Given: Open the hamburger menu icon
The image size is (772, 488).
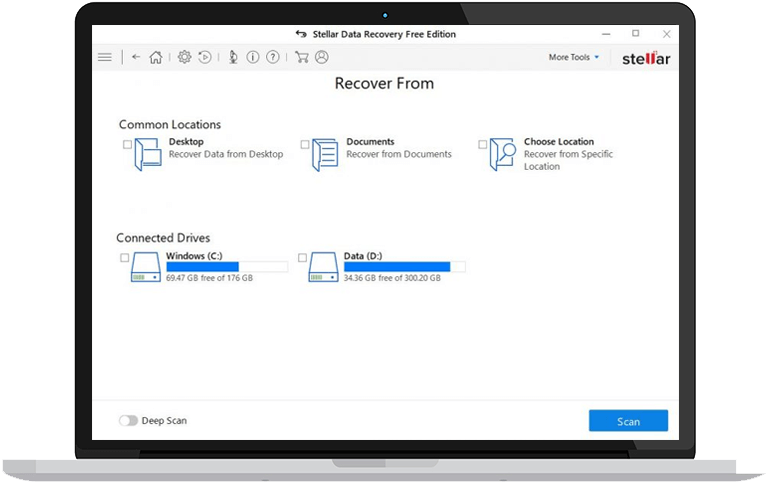Looking at the screenshot, I should pyautogui.click(x=105, y=58).
